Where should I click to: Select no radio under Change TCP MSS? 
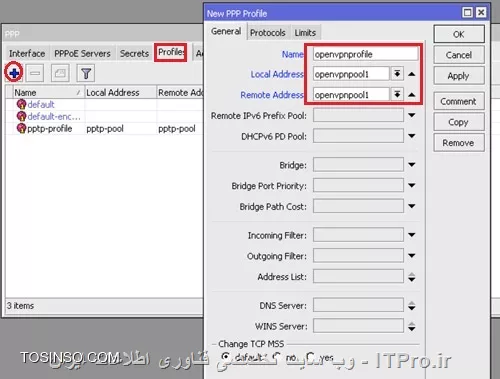(276, 357)
